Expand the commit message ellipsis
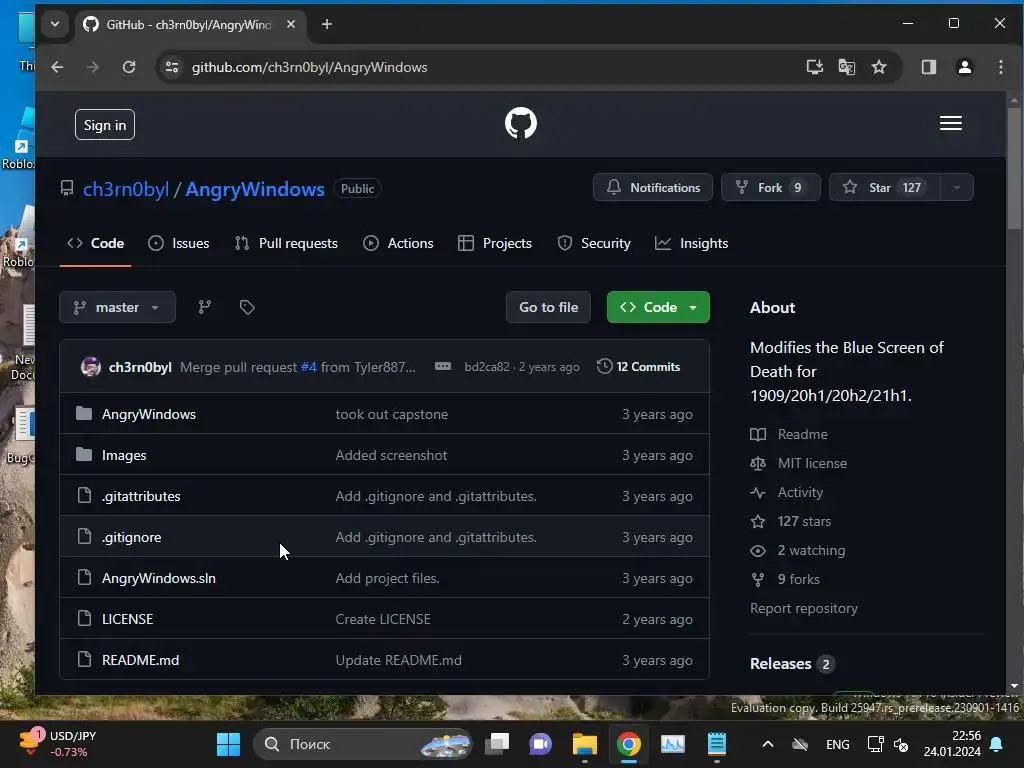This screenshot has width=1024, height=768. coord(443,366)
